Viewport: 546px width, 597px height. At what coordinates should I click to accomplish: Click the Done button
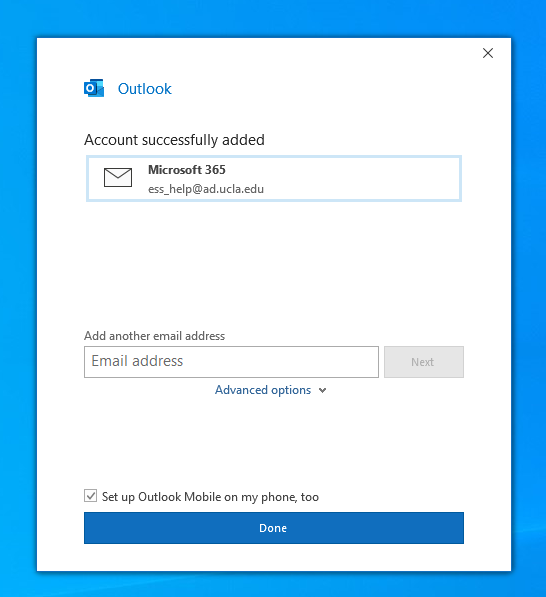(274, 528)
